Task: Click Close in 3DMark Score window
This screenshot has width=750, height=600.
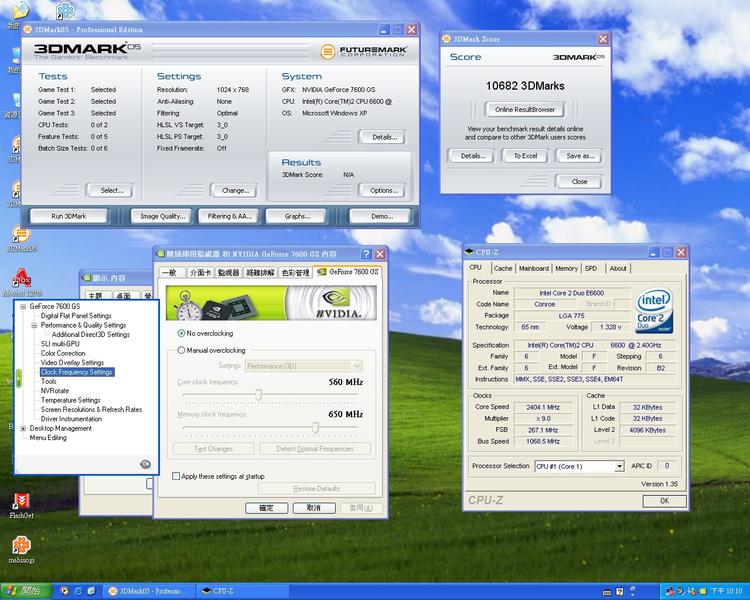Action: pos(579,182)
